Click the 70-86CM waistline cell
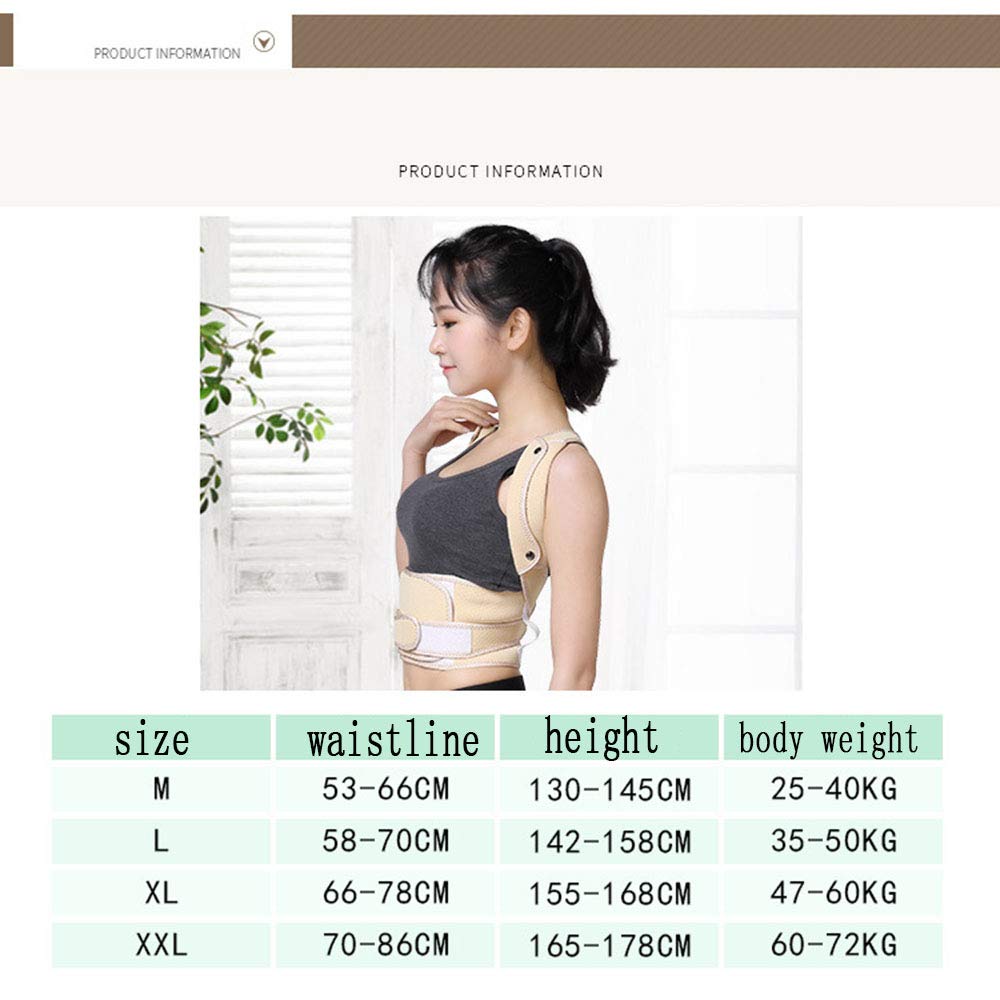Image resolution: width=1000 pixels, height=1000 pixels. [385, 945]
